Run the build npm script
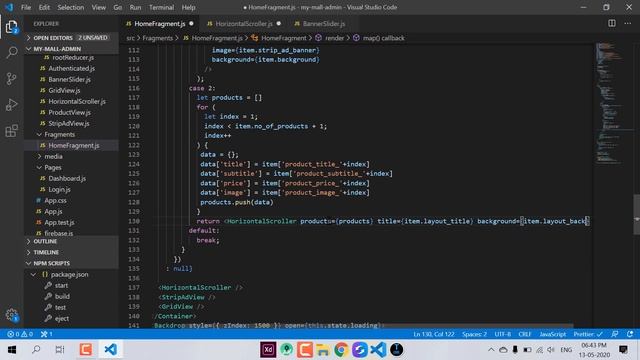Screen dimensions: 640x360 62,296
